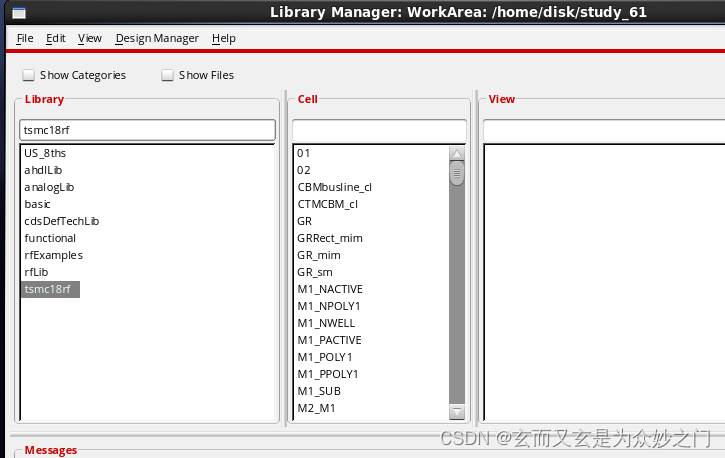Click the Cell list scrollbar thumb

tap(457, 174)
